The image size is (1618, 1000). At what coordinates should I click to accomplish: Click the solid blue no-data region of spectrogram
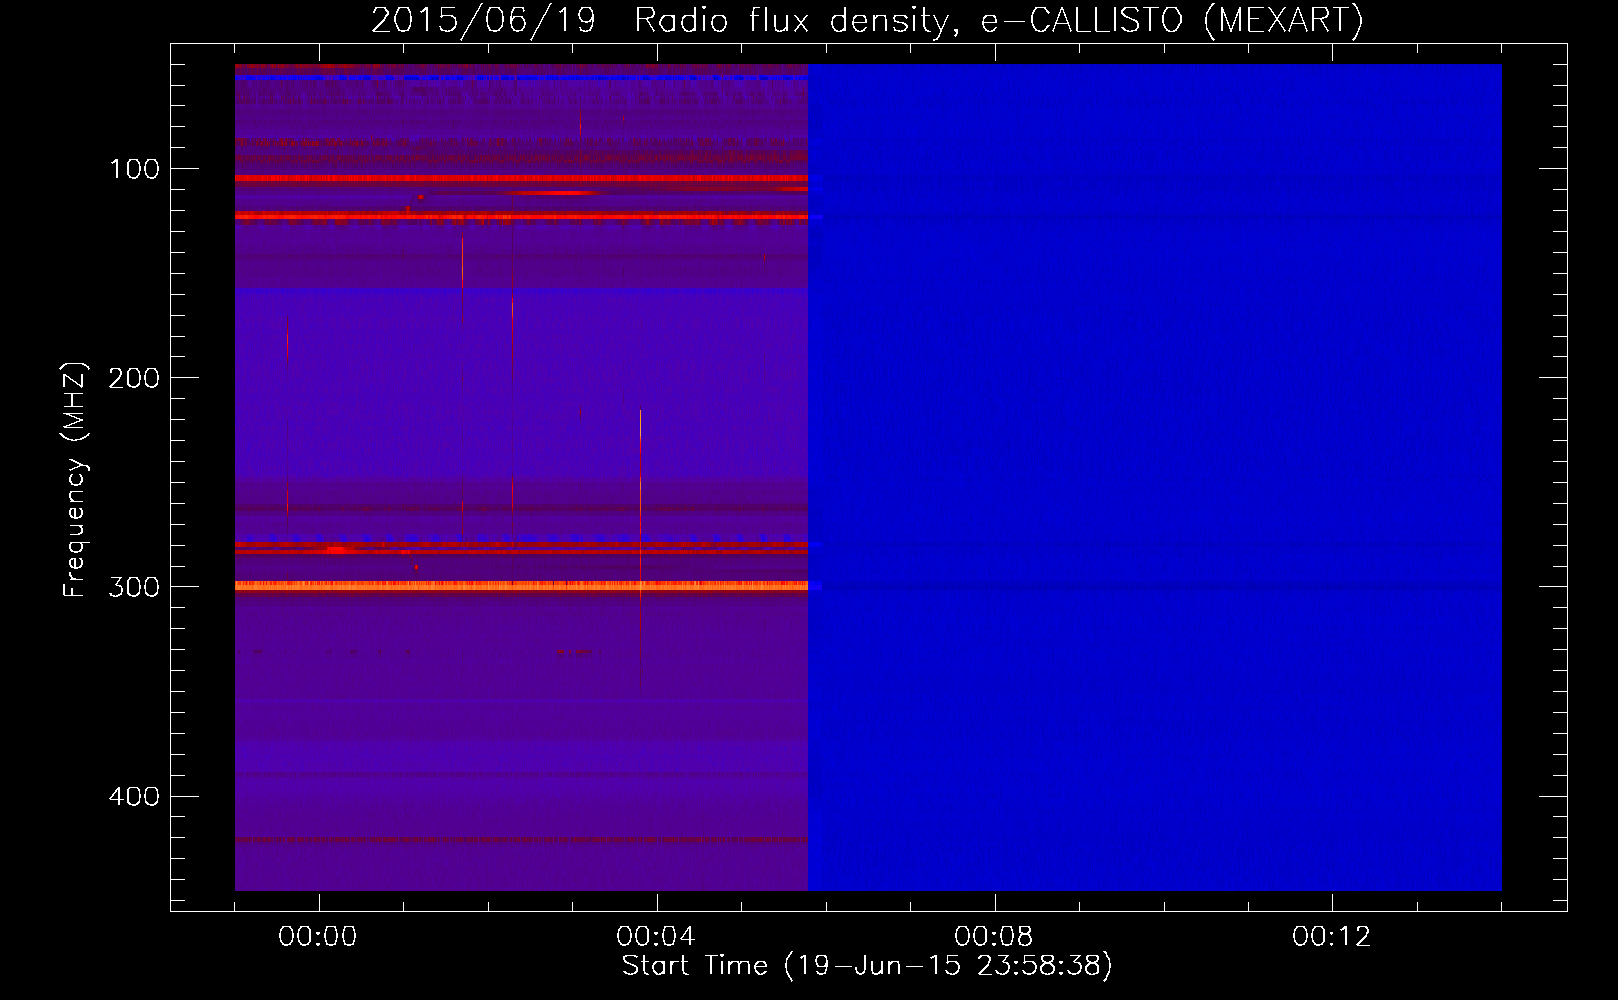click(x=1155, y=477)
